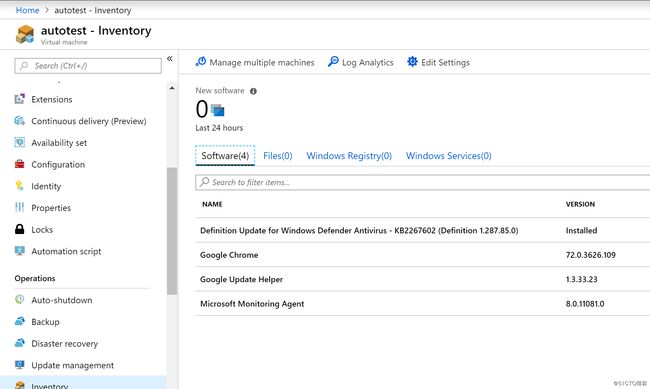Click the sidebar scroll up arrow

pyautogui.click(x=172, y=88)
